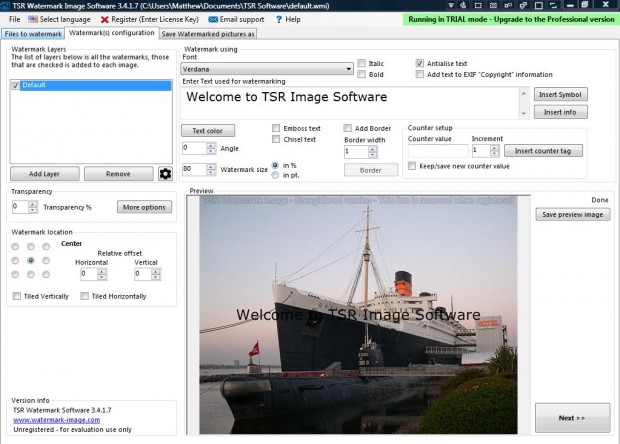Check Add text to EXIF Copyright information

point(420,74)
